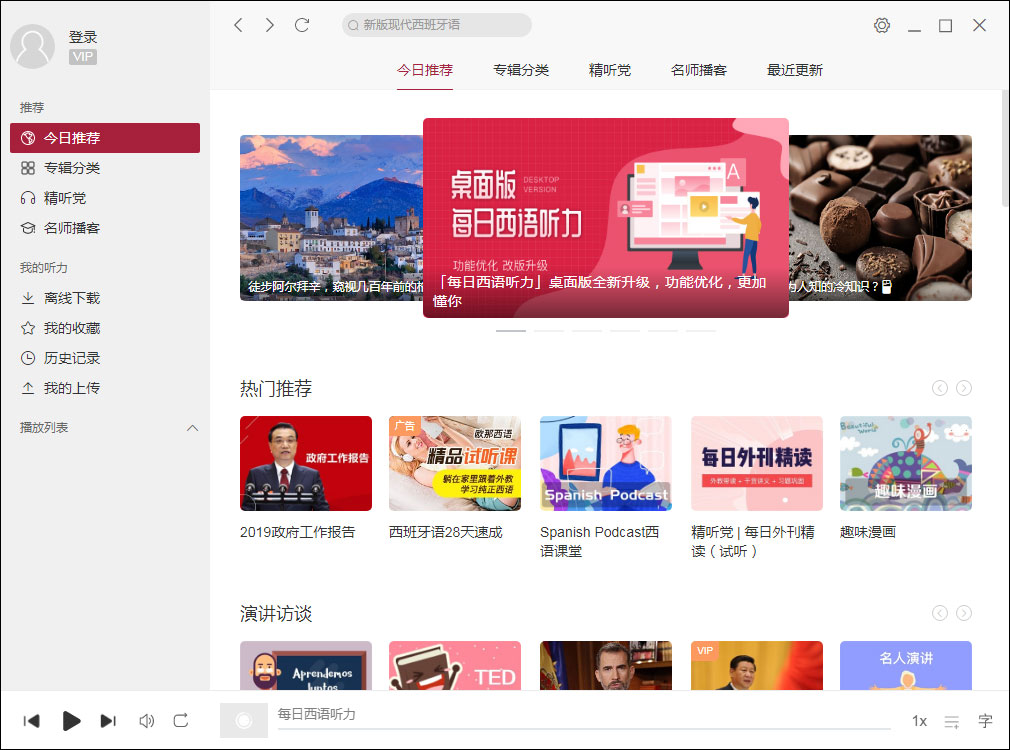Mute the volume with the speaker icon
Viewport: 1010px width, 750px height.
point(146,721)
